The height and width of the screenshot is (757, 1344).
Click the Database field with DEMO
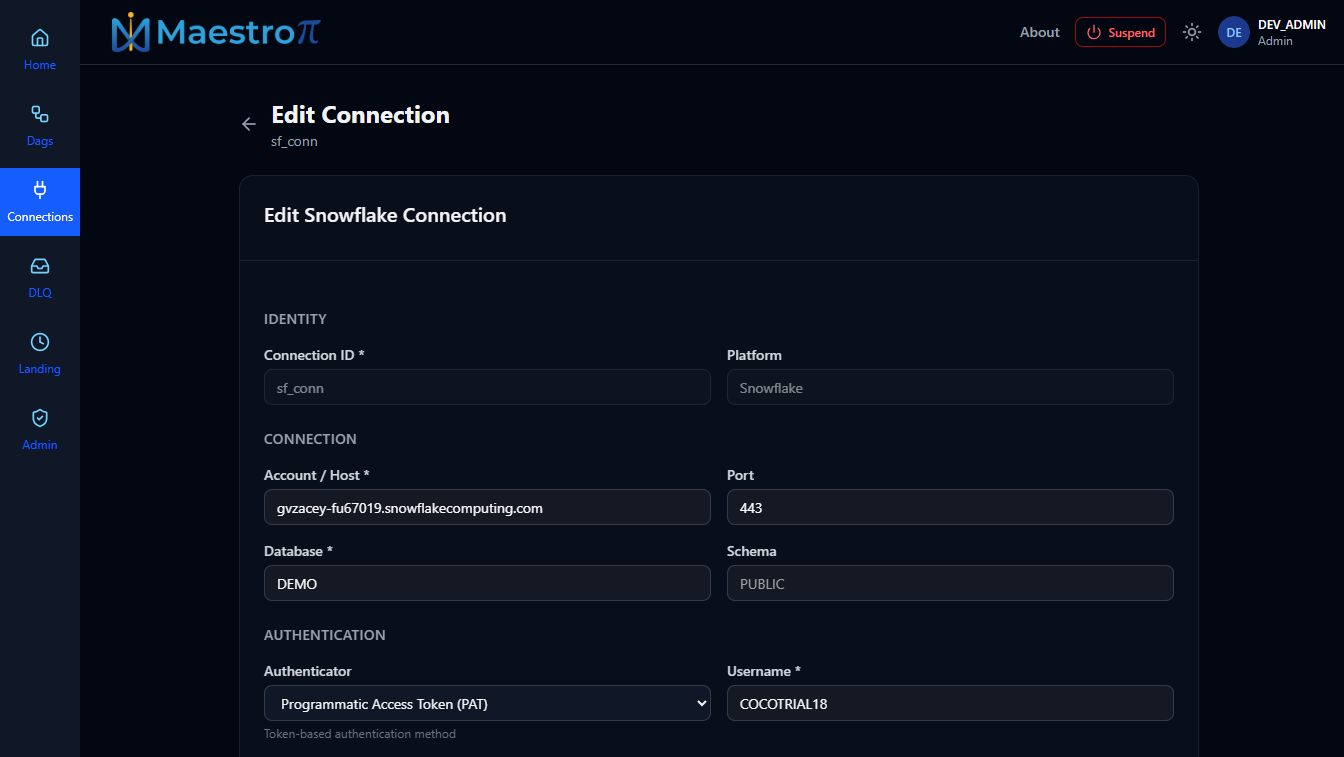pyautogui.click(x=487, y=583)
